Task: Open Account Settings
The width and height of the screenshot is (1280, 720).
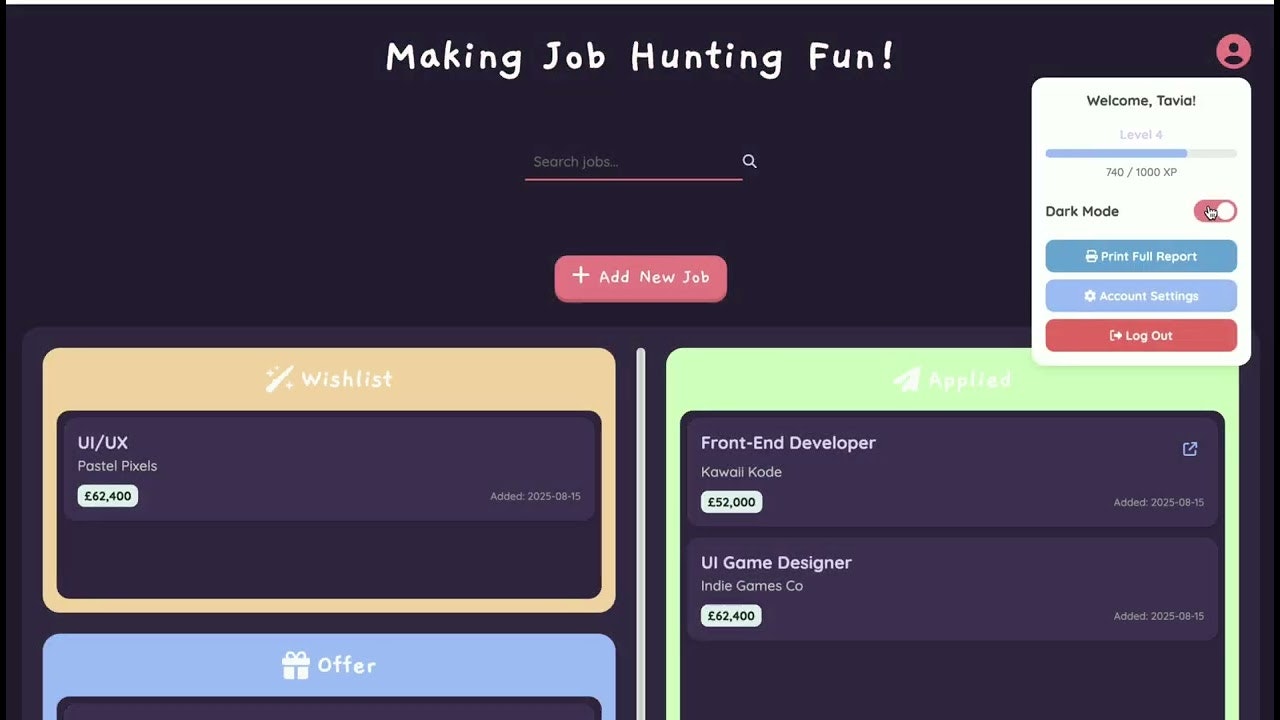Action: pos(1141,296)
